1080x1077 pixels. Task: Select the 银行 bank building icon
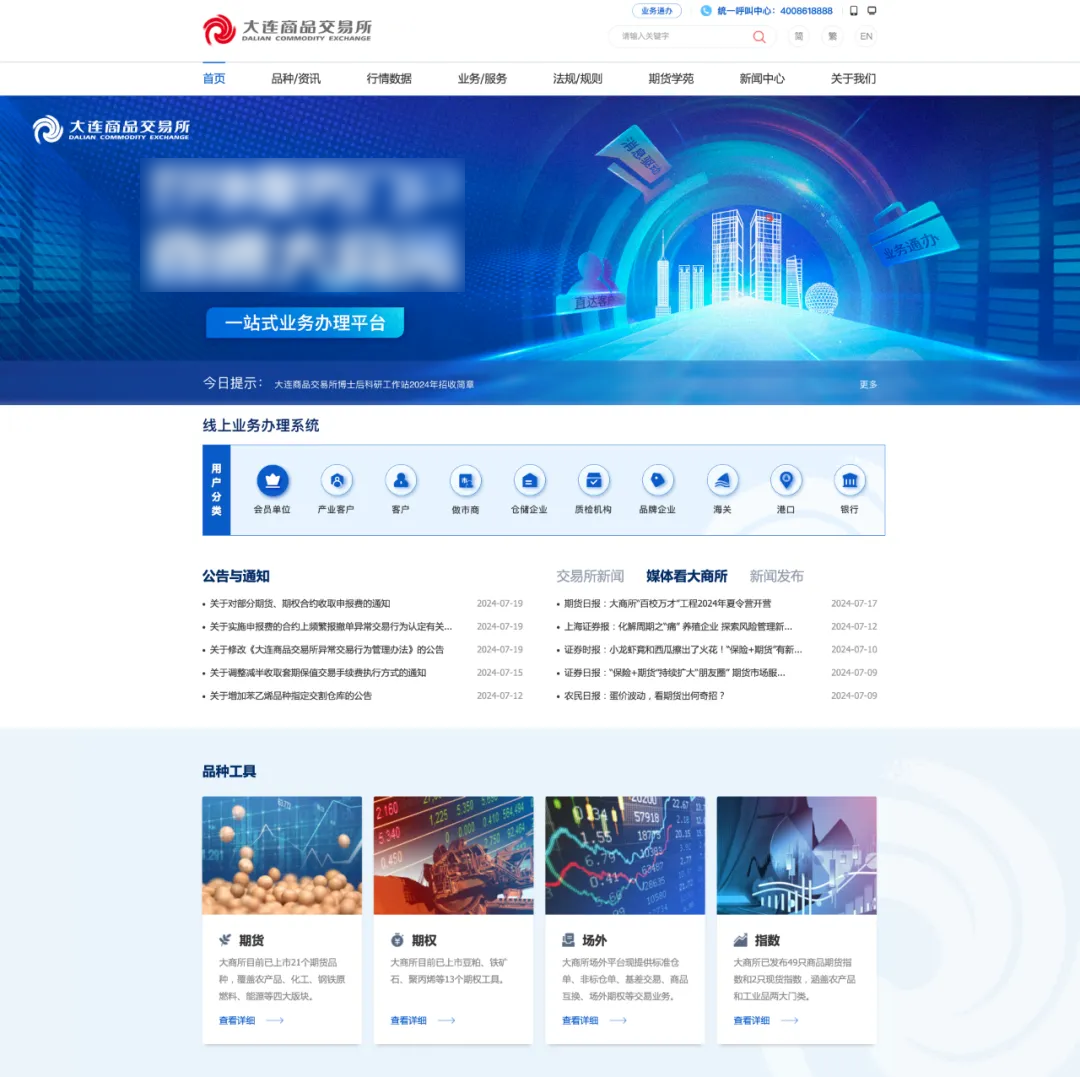click(850, 481)
